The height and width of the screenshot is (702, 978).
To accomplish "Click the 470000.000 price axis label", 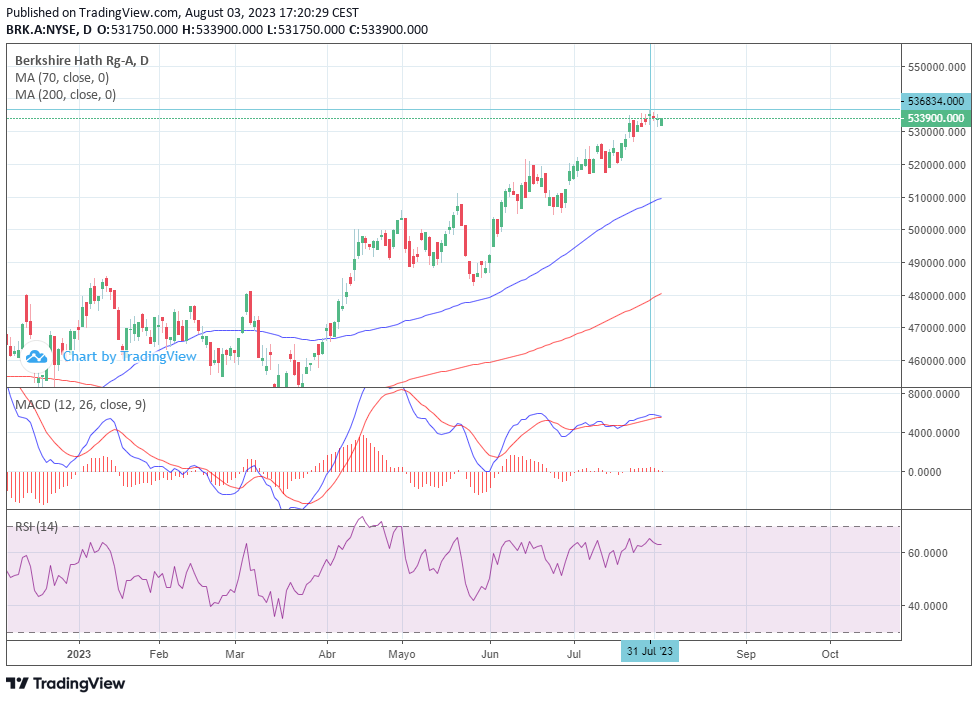I will click(937, 328).
